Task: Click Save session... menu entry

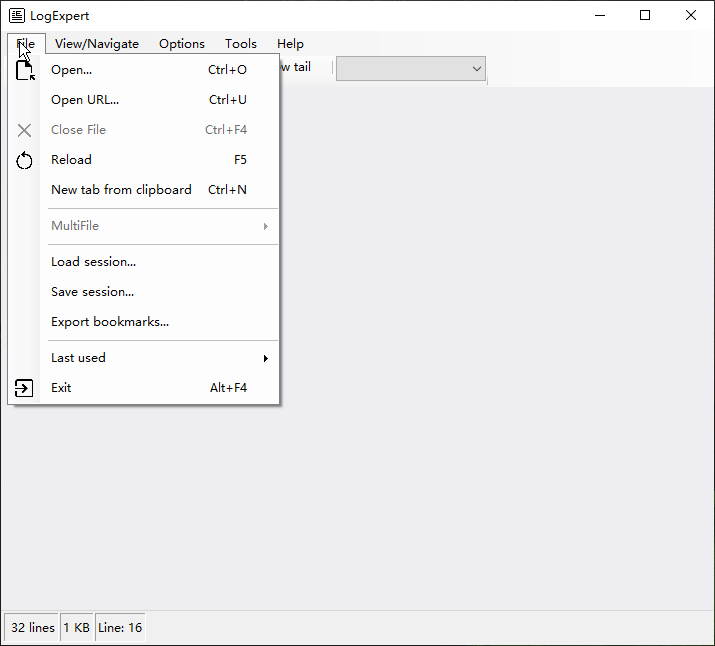Action: [x=92, y=292]
